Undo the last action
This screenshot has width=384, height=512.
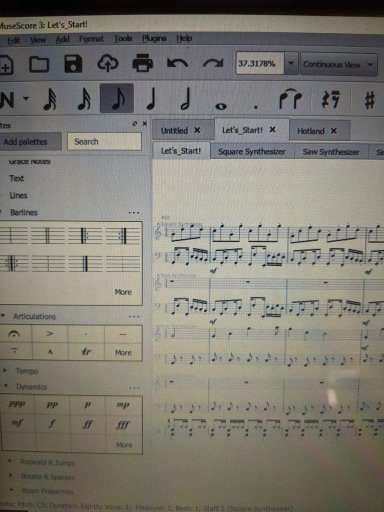(177, 63)
